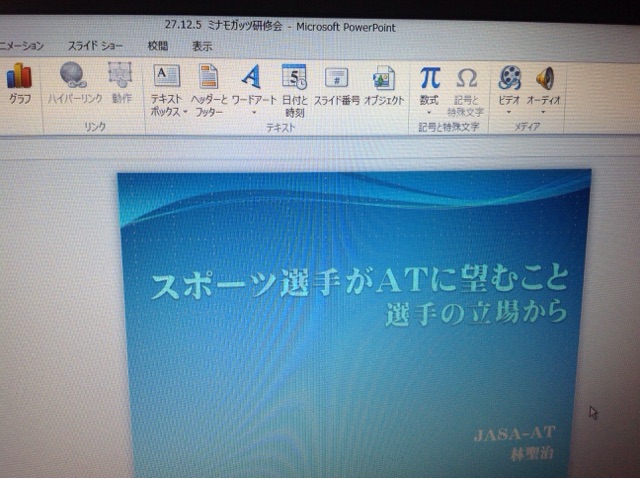Click the ハイパーリンク globe icon
This screenshot has height=479, width=640.
pos(73,75)
